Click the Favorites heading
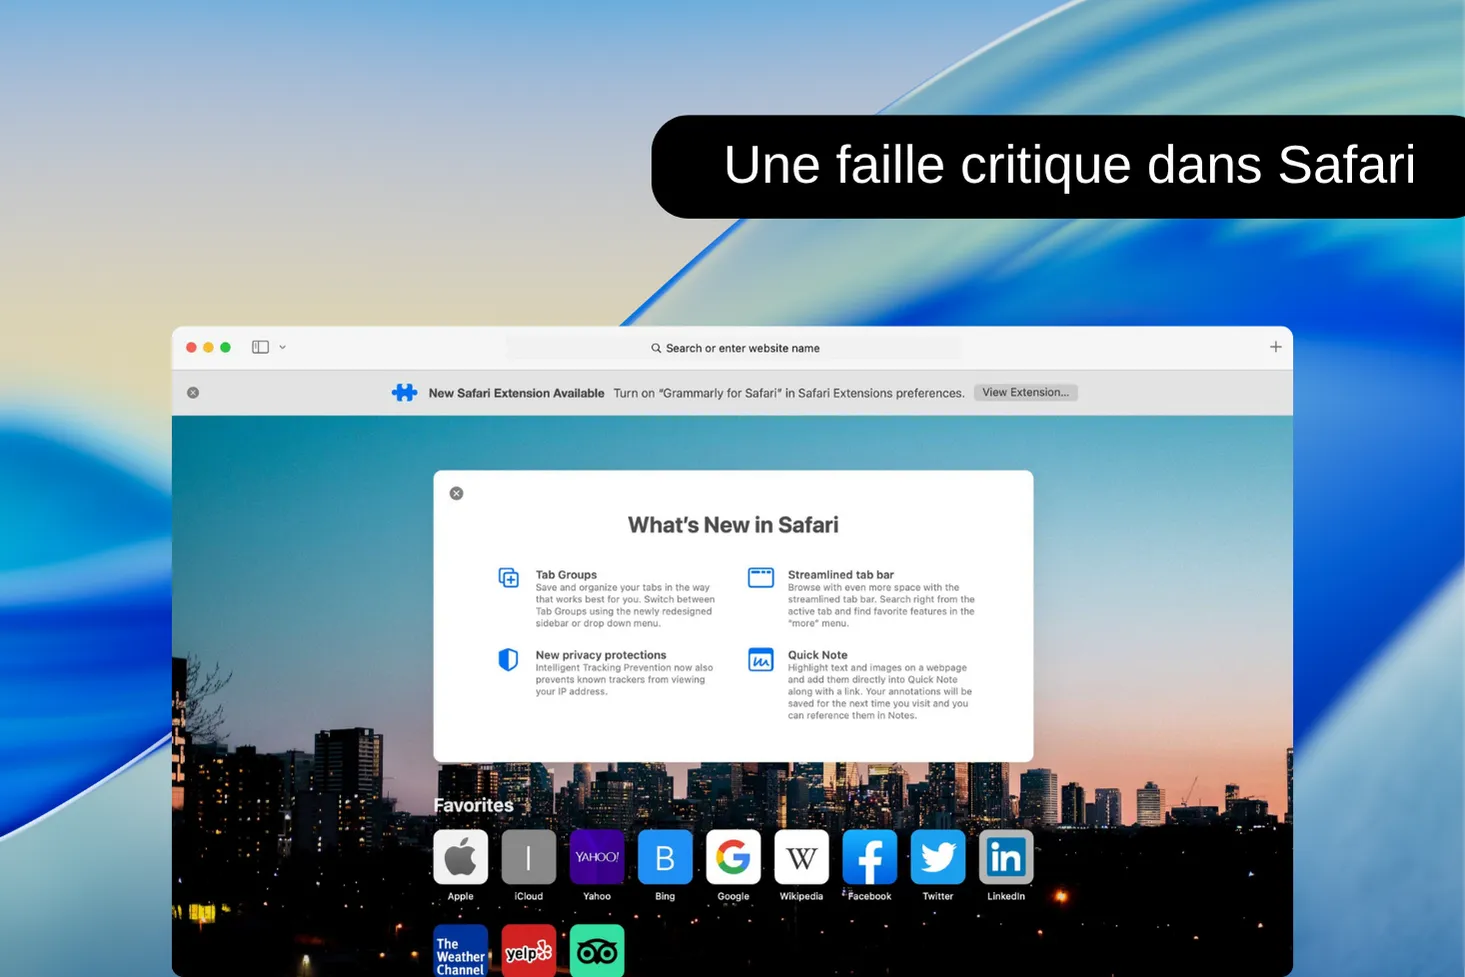Screen dimensions: 1465x977 (473, 805)
